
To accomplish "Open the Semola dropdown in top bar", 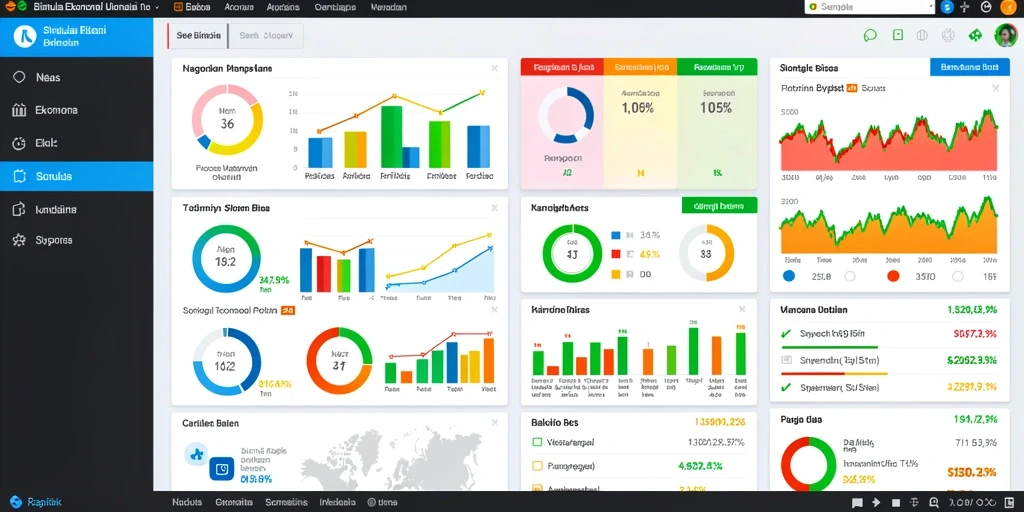I will tap(870, 7).
